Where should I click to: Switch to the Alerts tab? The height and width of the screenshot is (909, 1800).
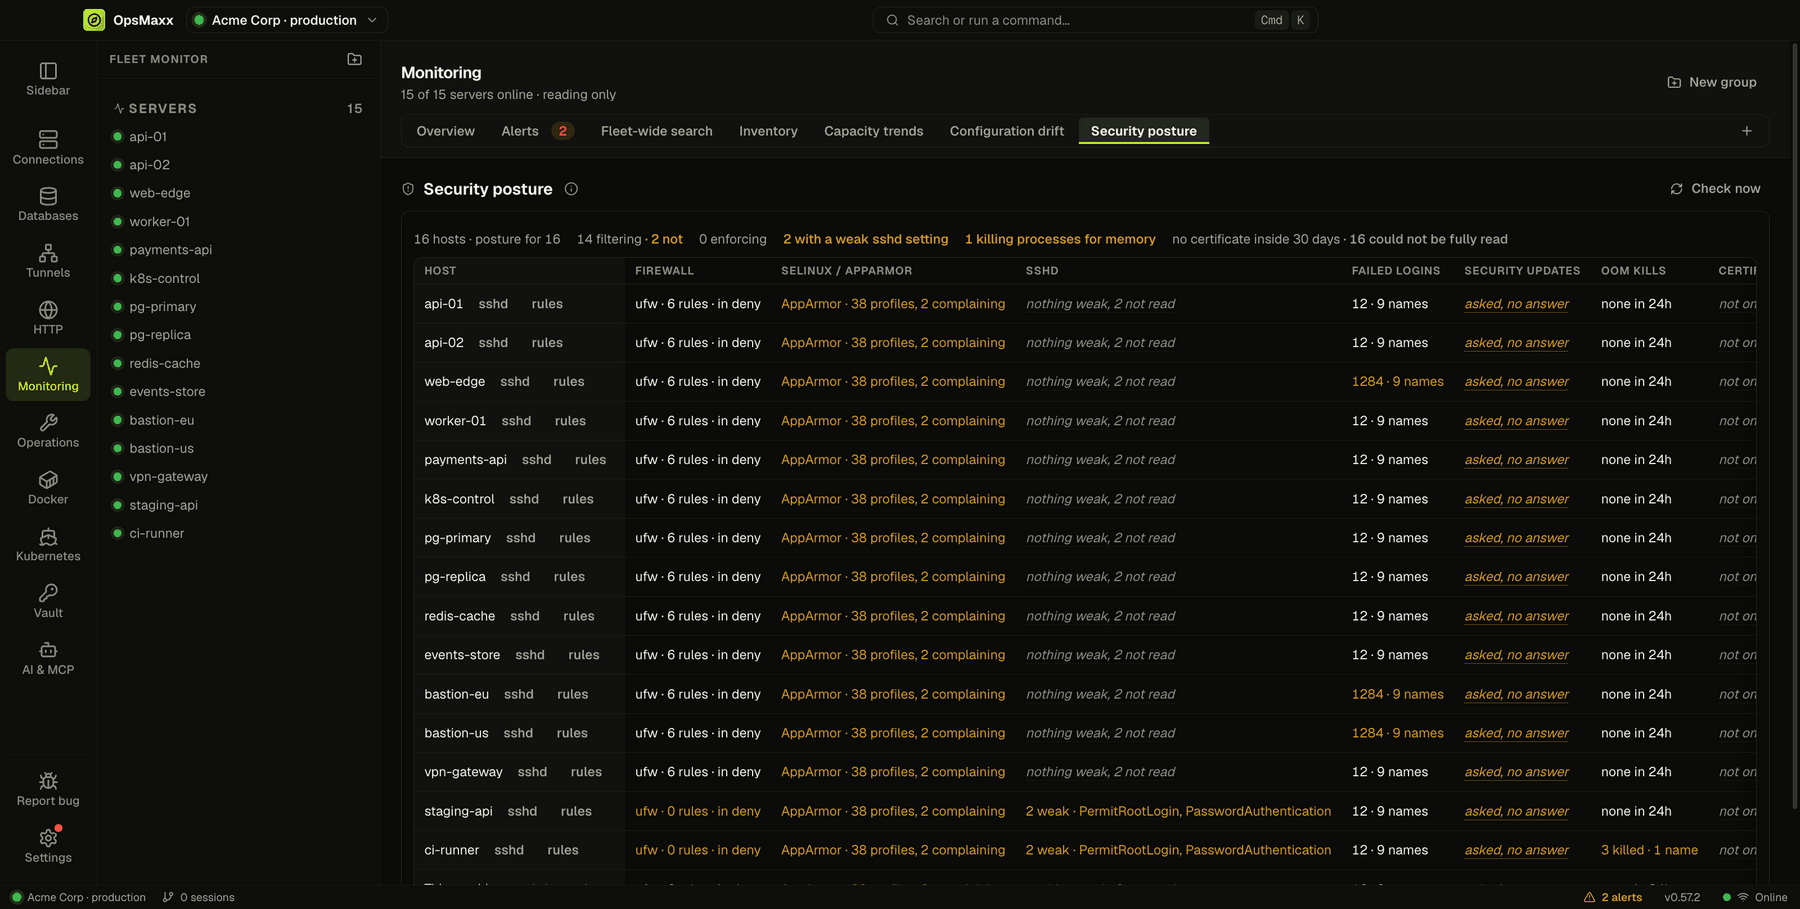[536, 131]
